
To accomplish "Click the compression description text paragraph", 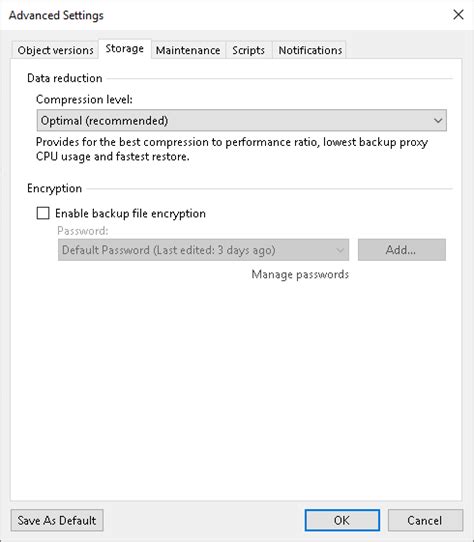I will pyautogui.click(x=232, y=149).
